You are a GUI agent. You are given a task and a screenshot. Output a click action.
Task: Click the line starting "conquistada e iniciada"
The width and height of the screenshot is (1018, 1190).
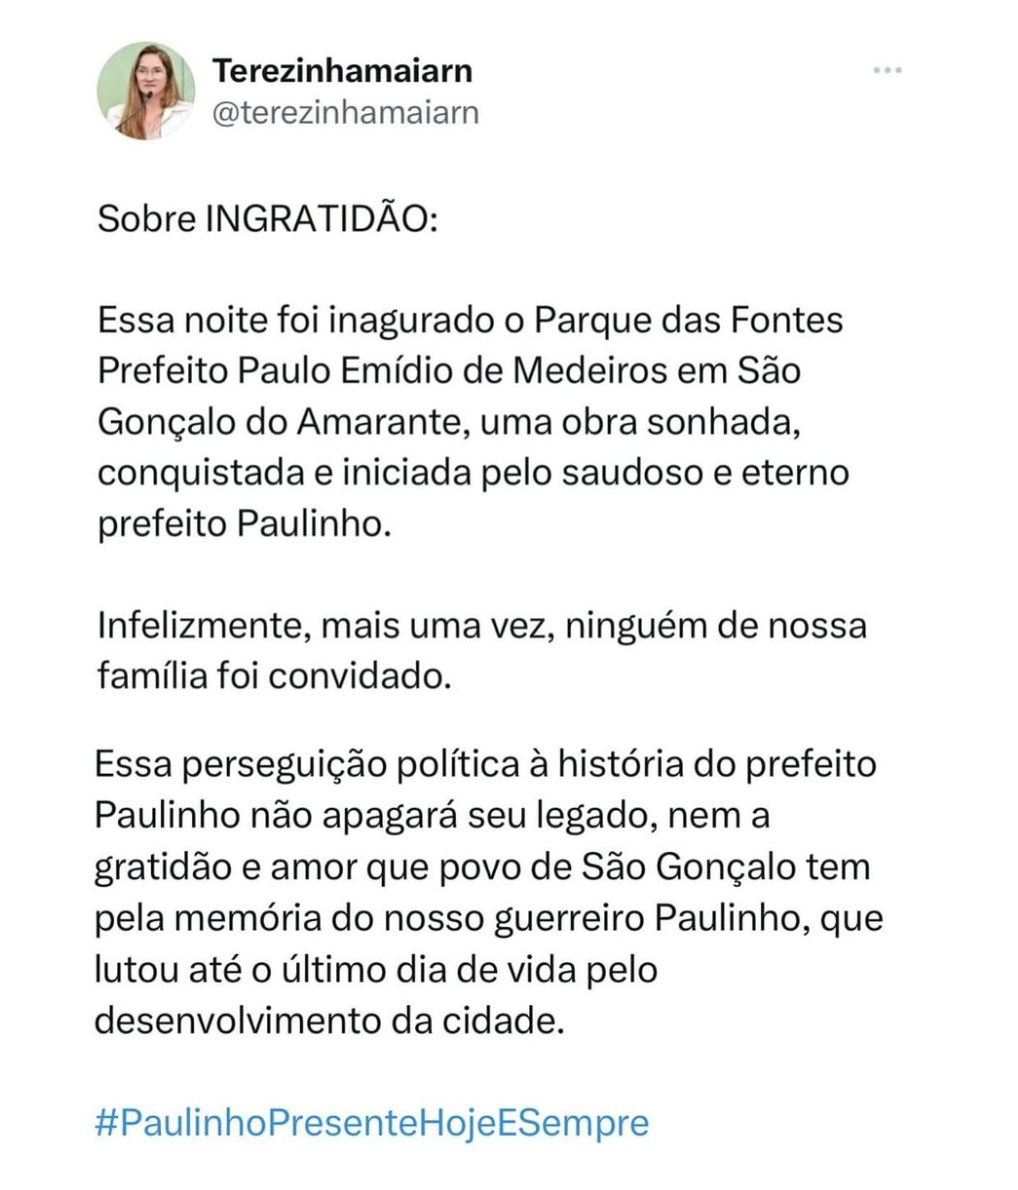click(472, 472)
